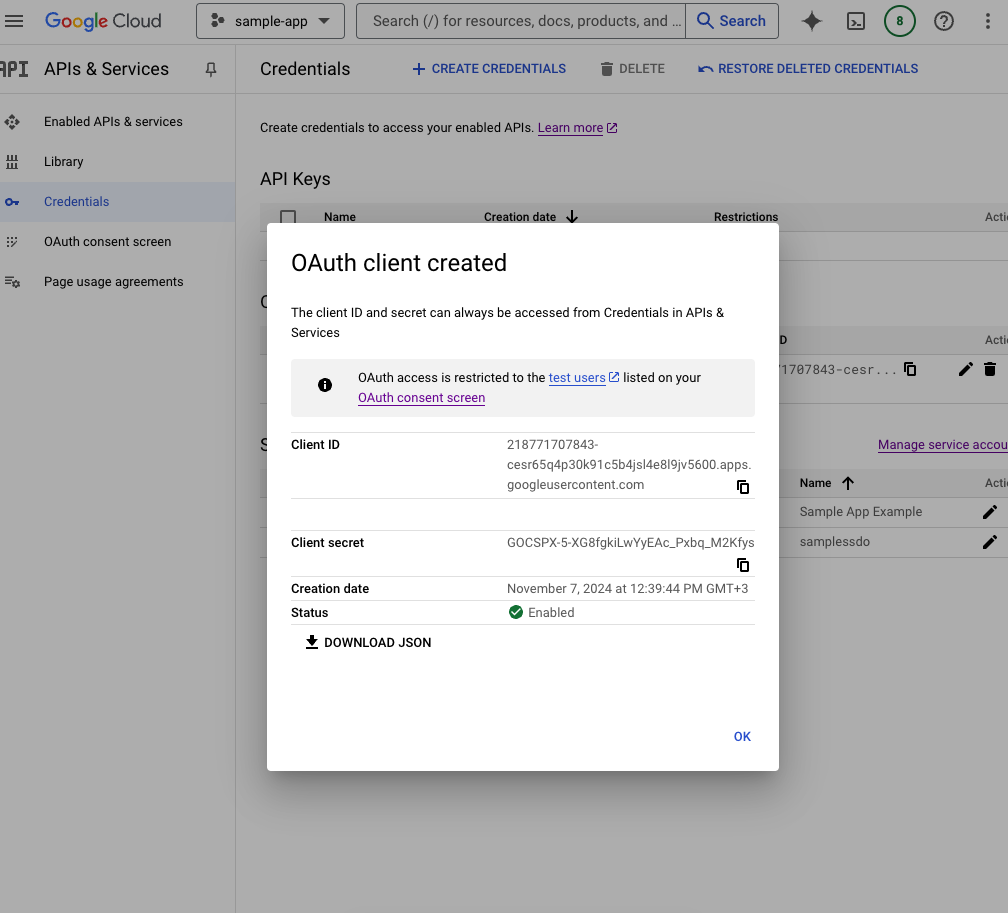Click the Enabled APIs diamond icon
Screen dimensions: 1008x913
pos(12,122)
